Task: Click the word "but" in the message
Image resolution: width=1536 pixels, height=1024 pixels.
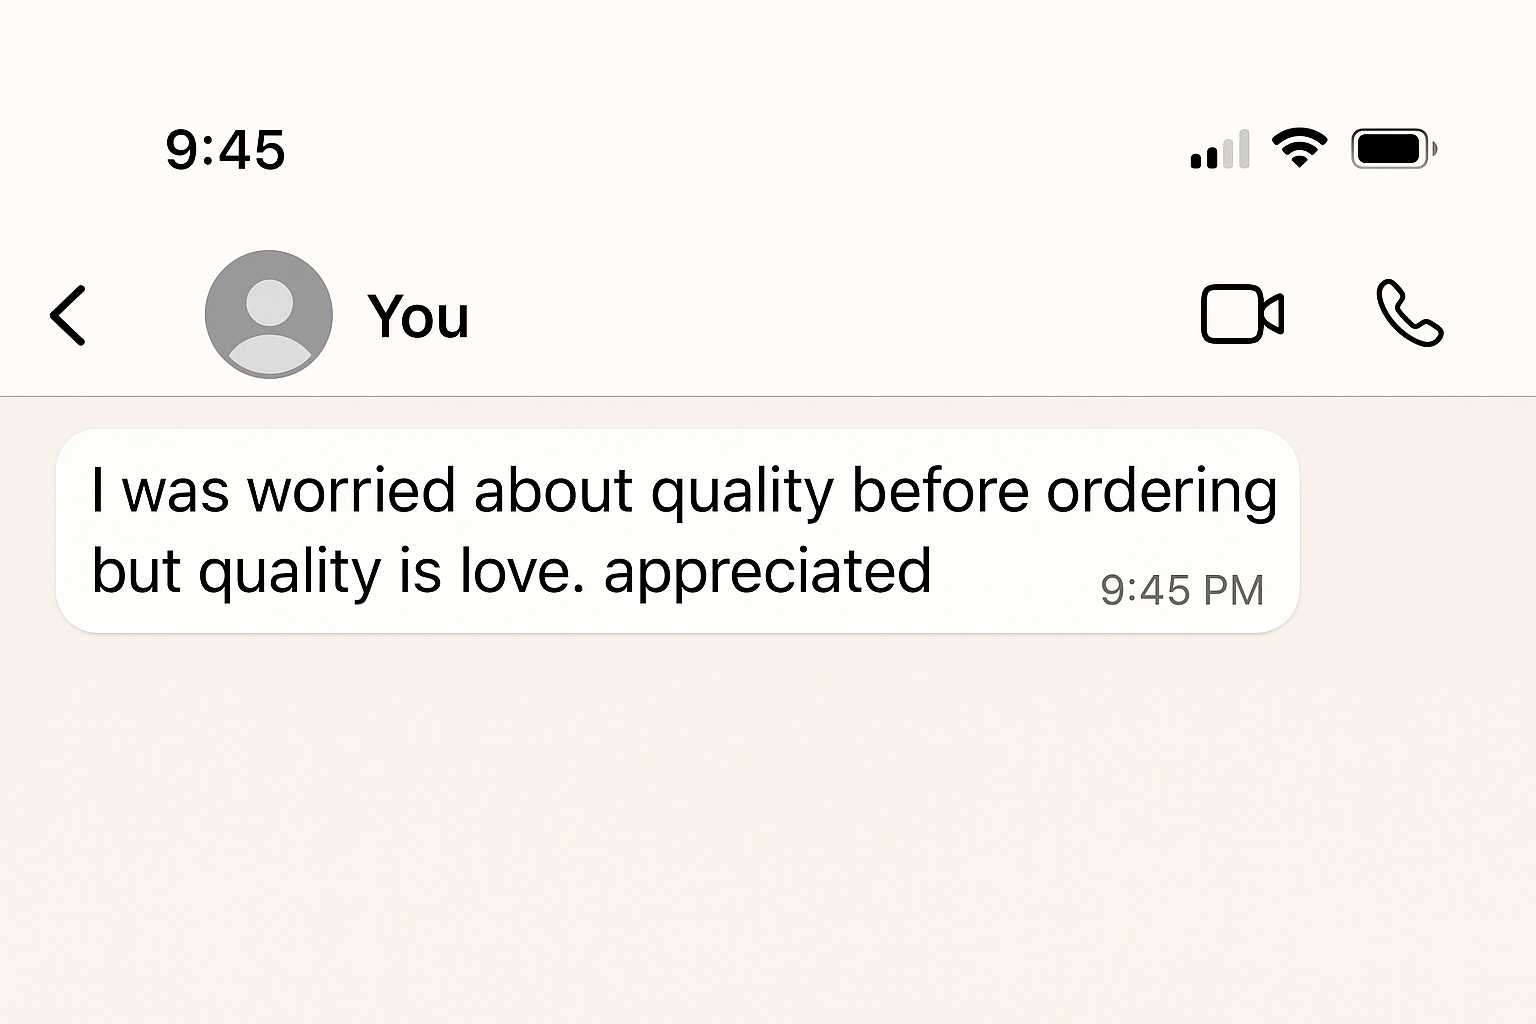Action: pyautogui.click(x=136, y=571)
